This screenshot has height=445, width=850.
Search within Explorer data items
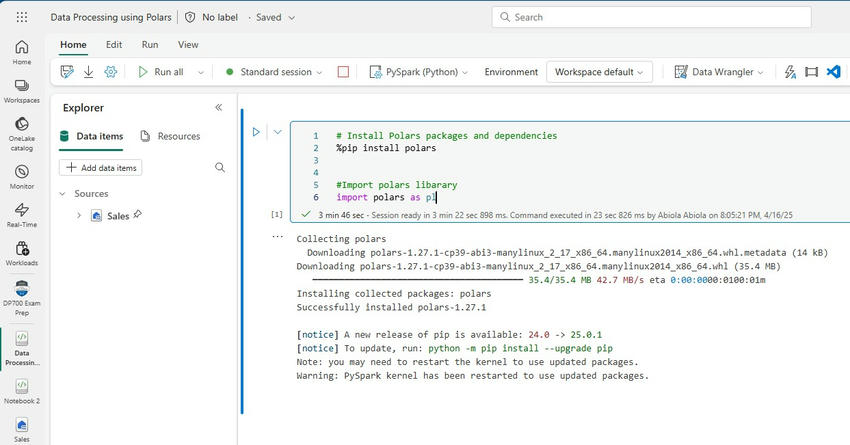(x=220, y=168)
